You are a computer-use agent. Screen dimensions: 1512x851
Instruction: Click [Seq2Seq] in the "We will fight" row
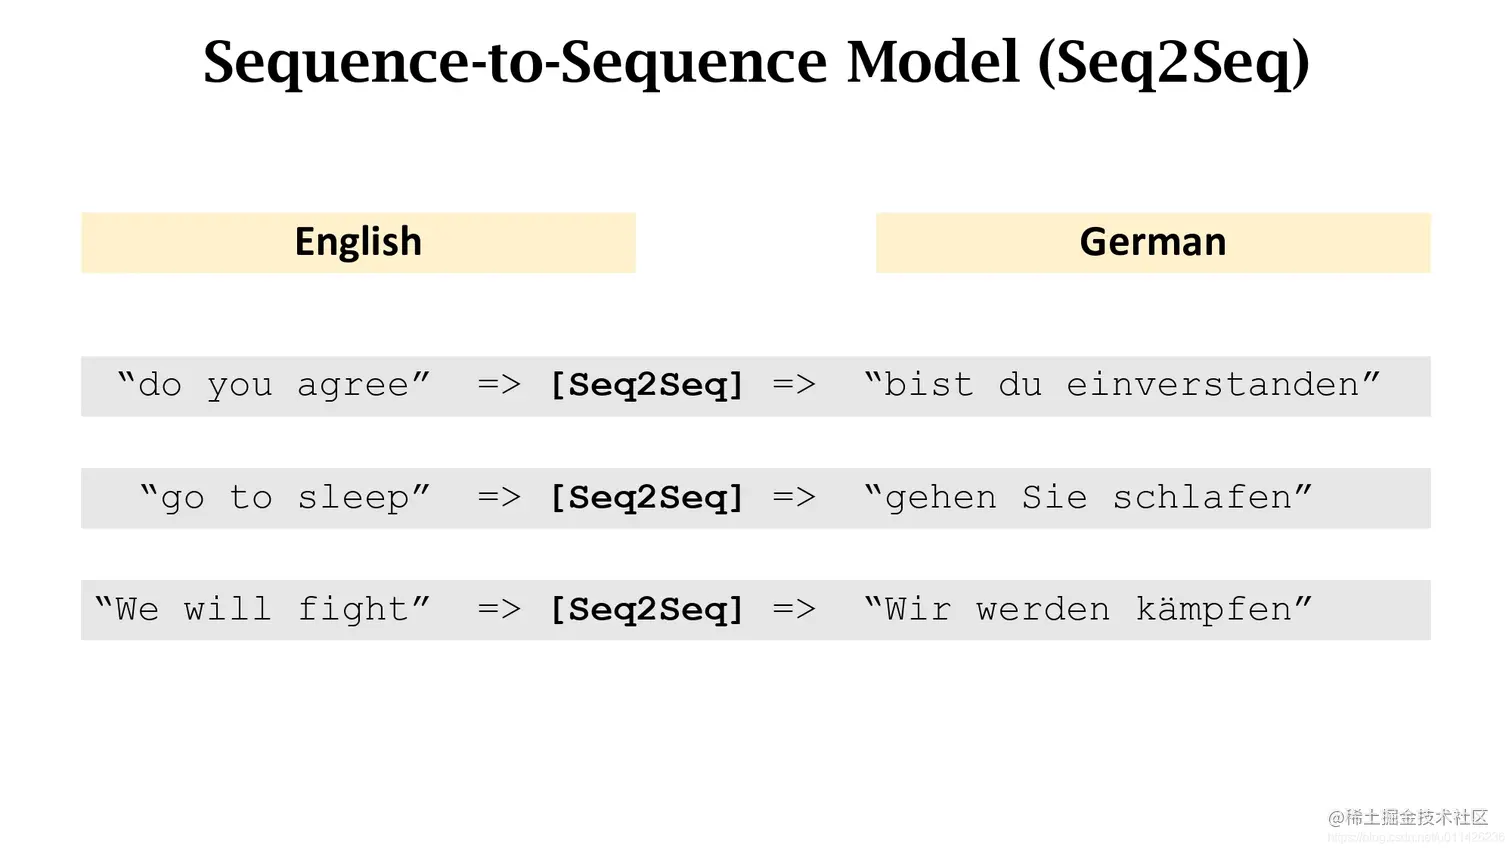tap(647, 609)
